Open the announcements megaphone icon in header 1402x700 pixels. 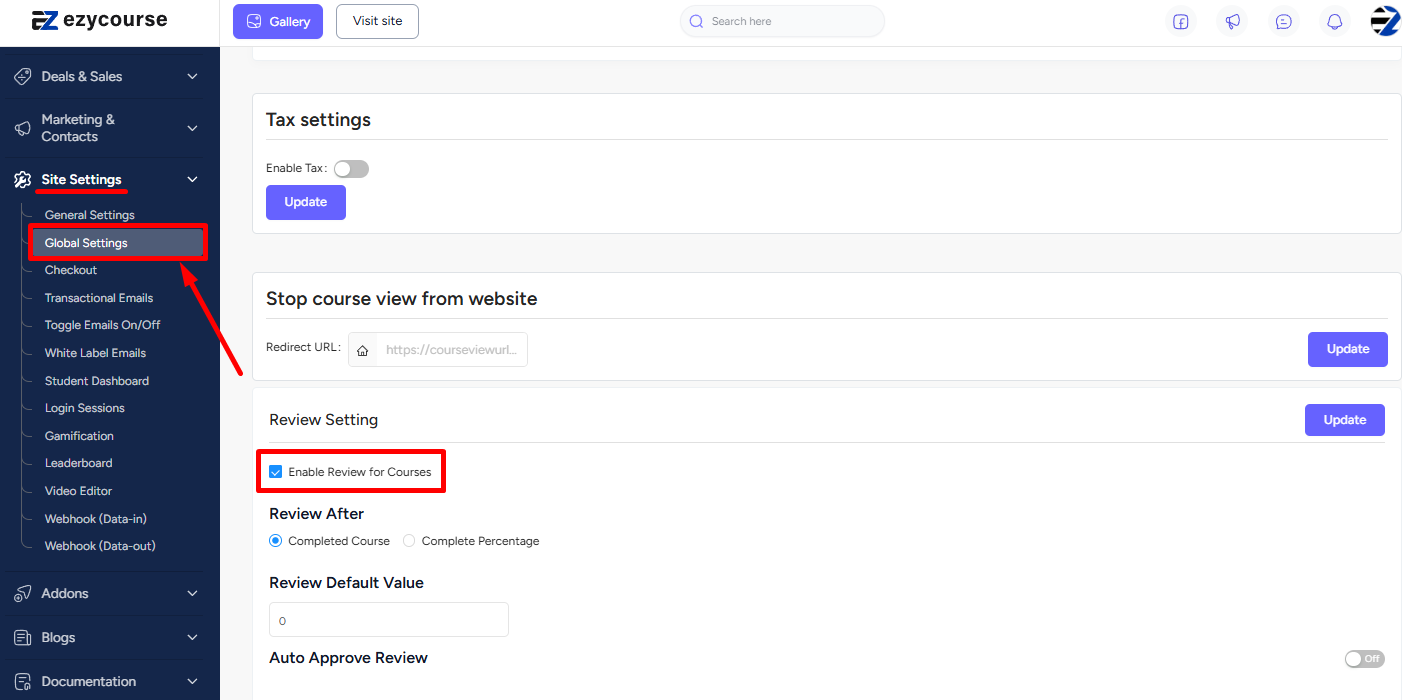point(1233,22)
